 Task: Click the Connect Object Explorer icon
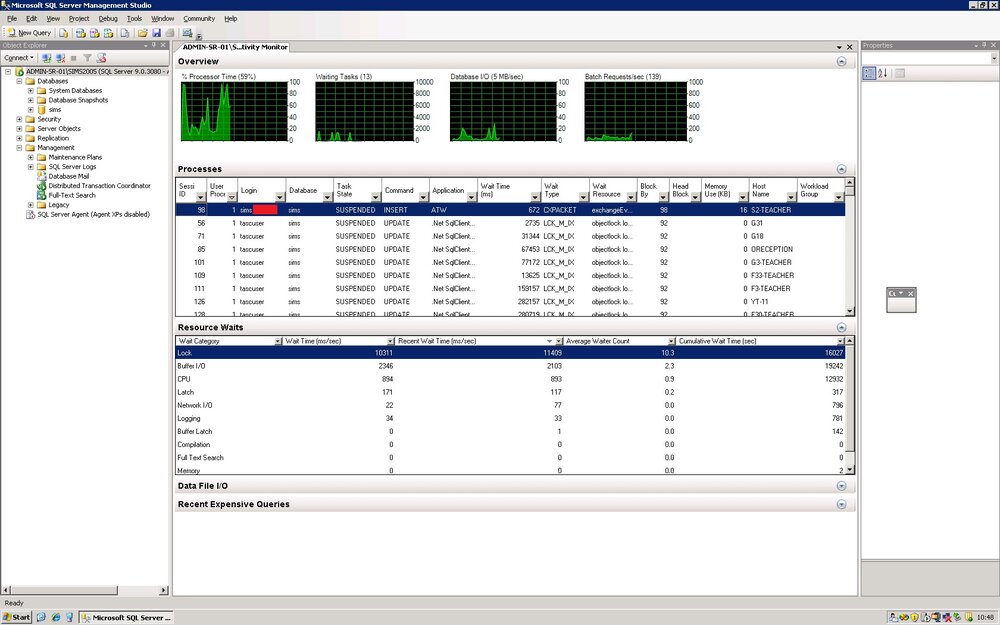47,58
